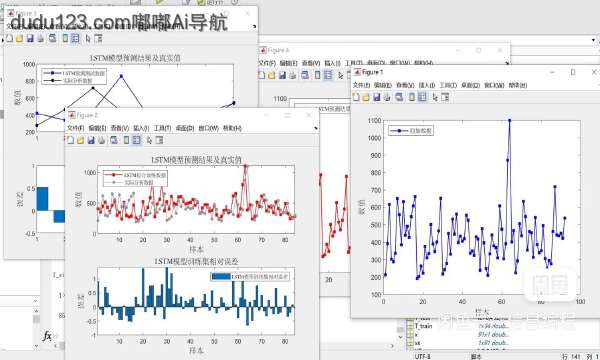Click Save icon in Figure 1 toolbar
This screenshot has width=600, height=360.
(377, 97)
